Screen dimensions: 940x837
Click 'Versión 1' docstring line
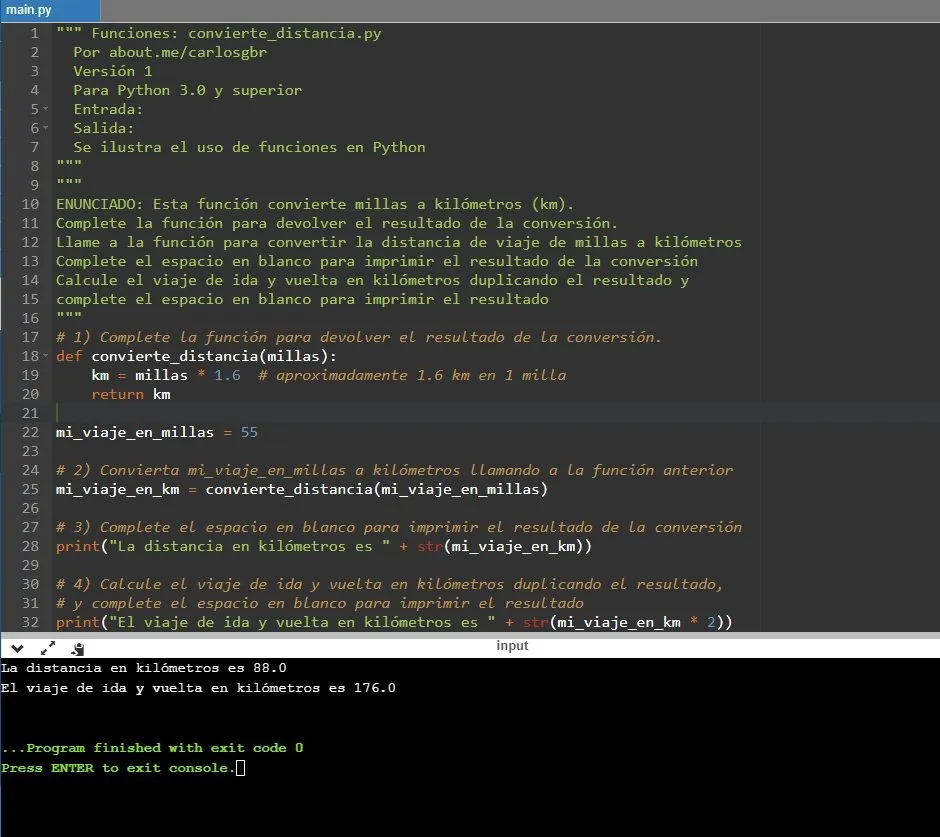(113, 71)
